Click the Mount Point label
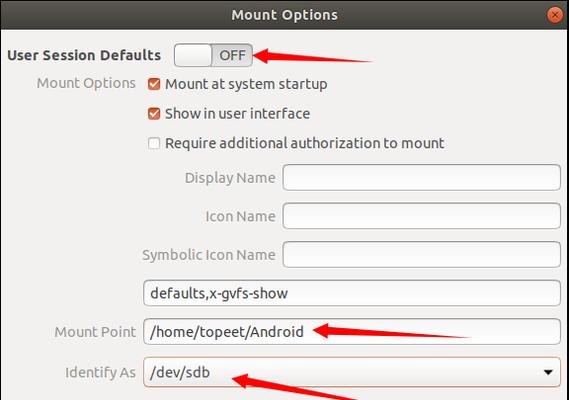Screen dimensions: 569x400 coord(95,332)
